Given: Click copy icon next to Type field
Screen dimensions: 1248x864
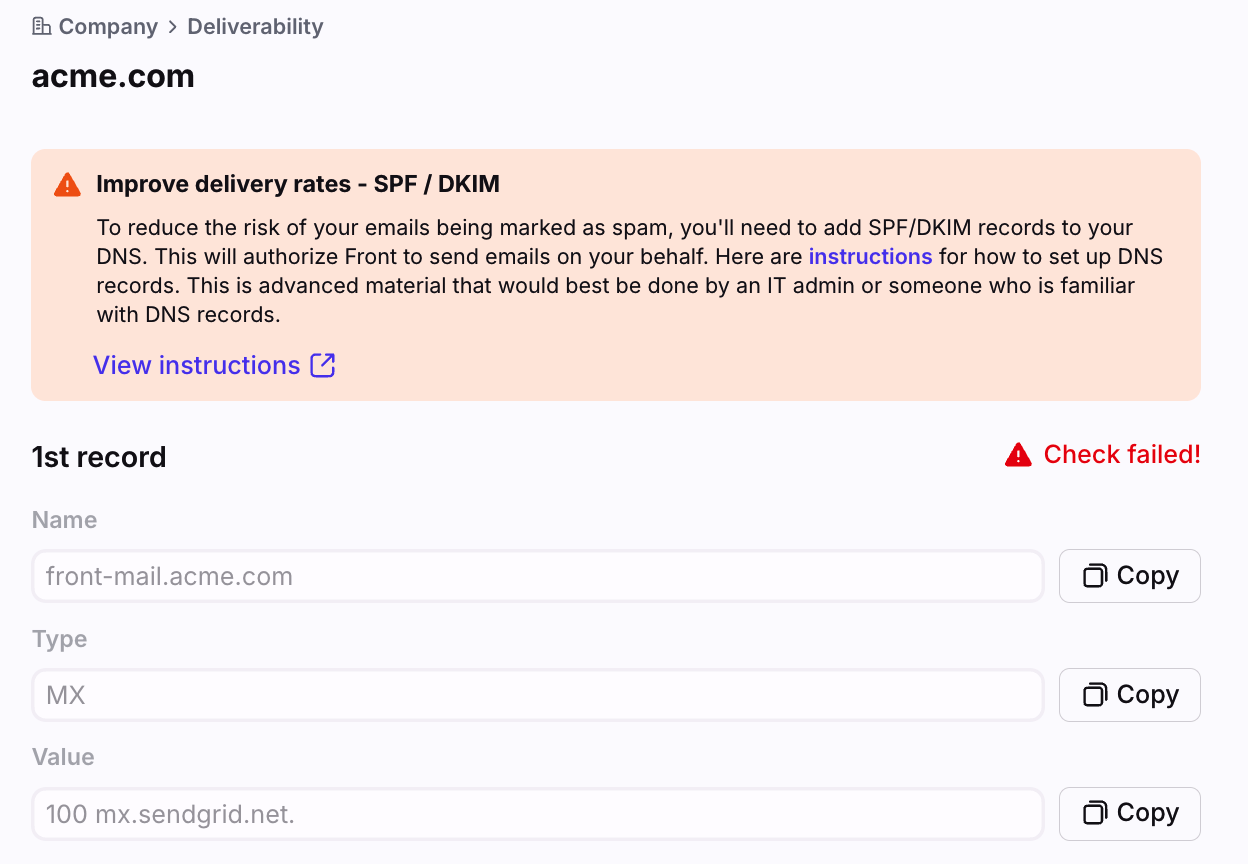Looking at the screenshot, I should tap(1095, 695).
